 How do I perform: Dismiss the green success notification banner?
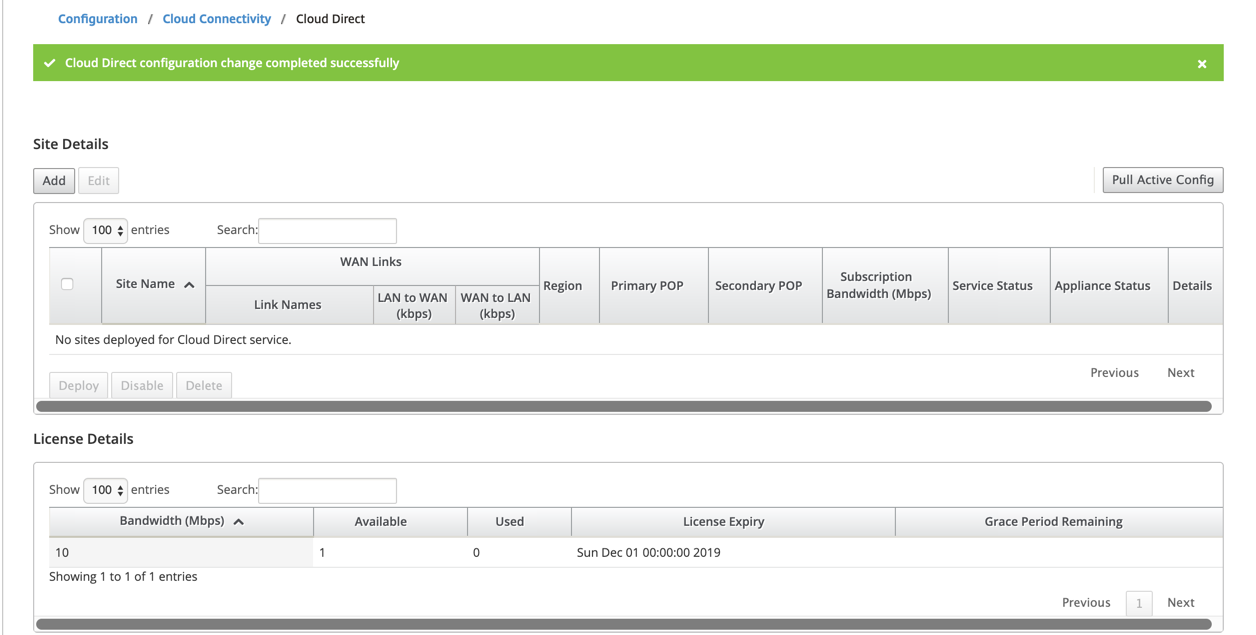(x=1202, y=64)
